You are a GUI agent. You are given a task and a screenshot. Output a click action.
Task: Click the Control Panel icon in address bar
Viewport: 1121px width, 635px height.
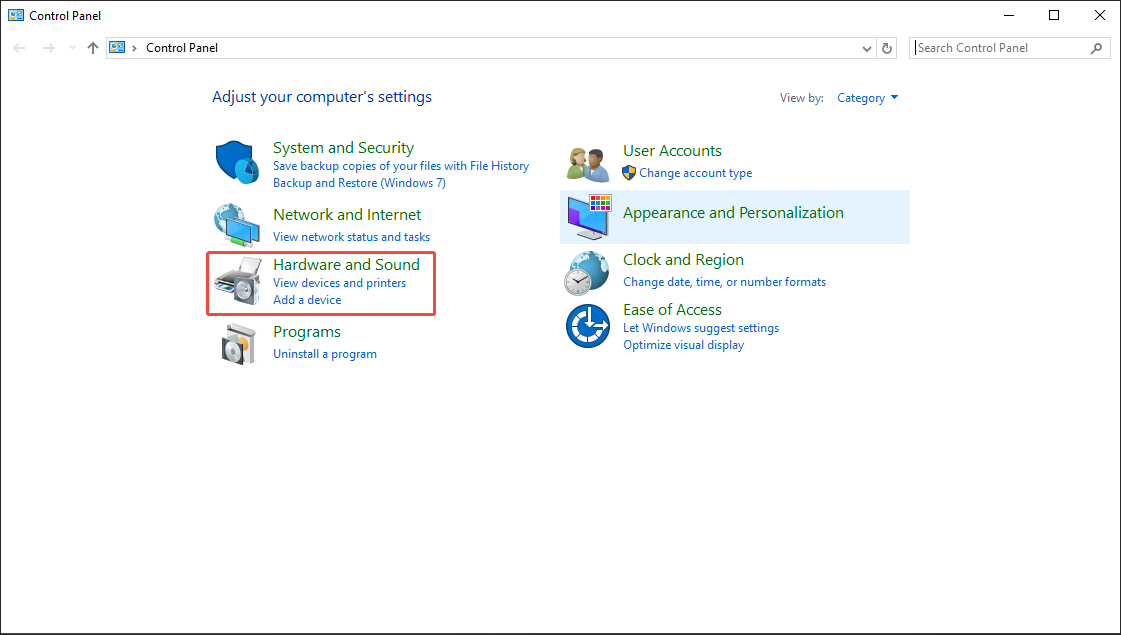(x=117, y=47)
